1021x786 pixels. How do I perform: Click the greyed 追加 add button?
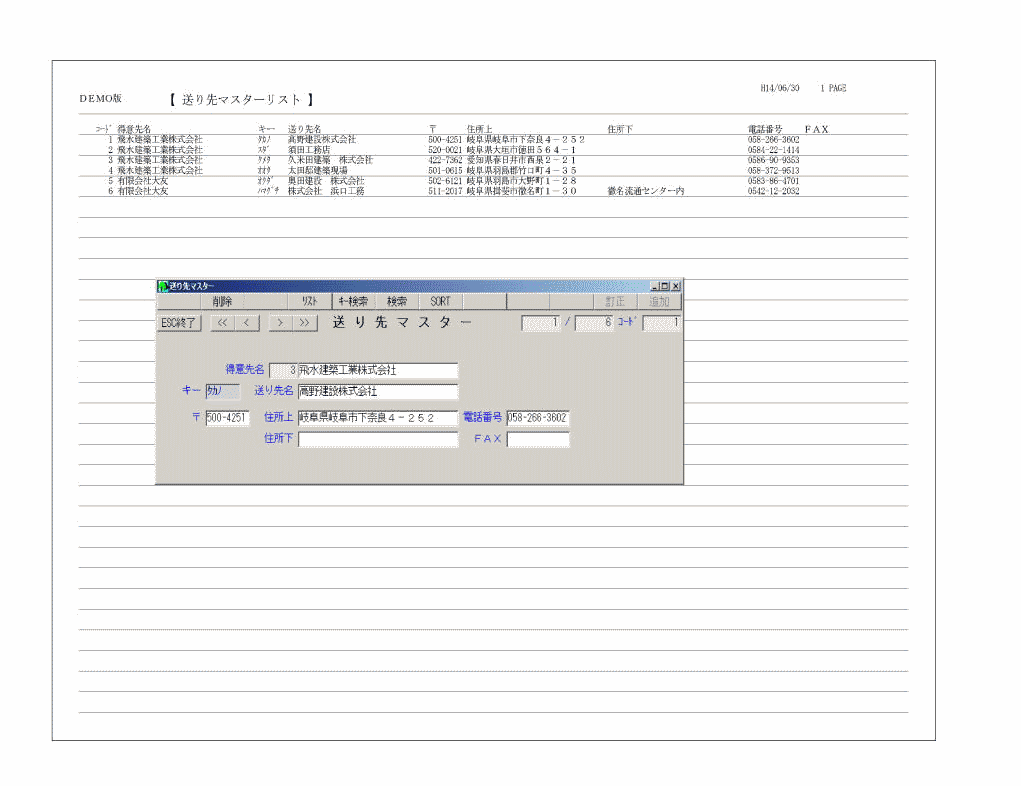659,302
